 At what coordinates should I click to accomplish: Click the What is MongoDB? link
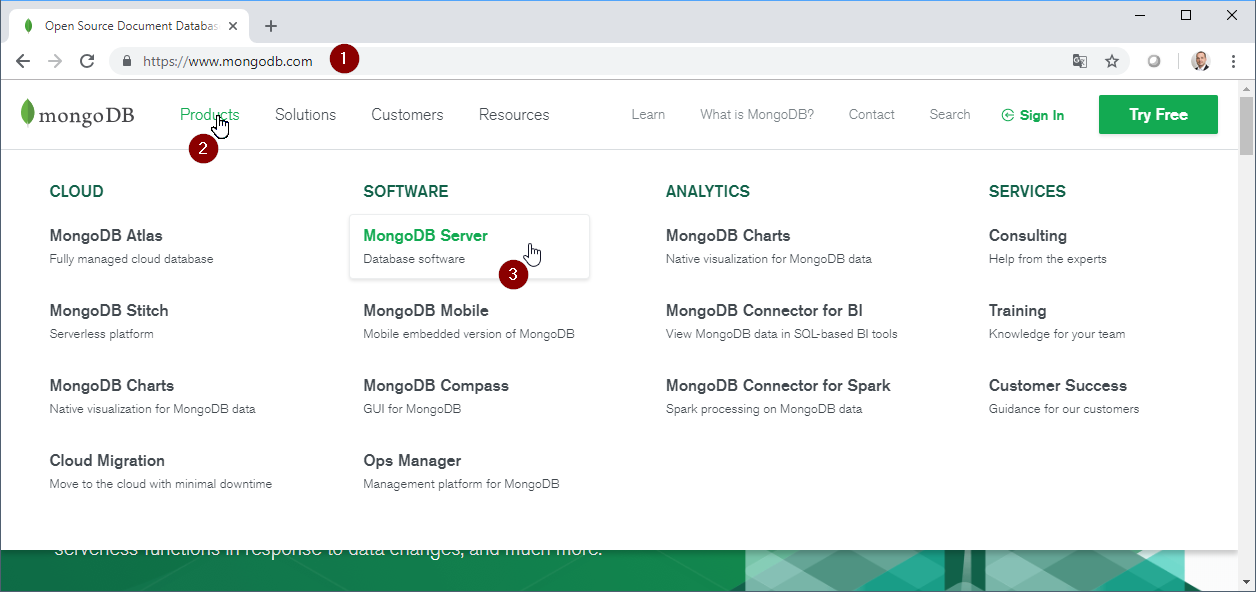(757, 115)
